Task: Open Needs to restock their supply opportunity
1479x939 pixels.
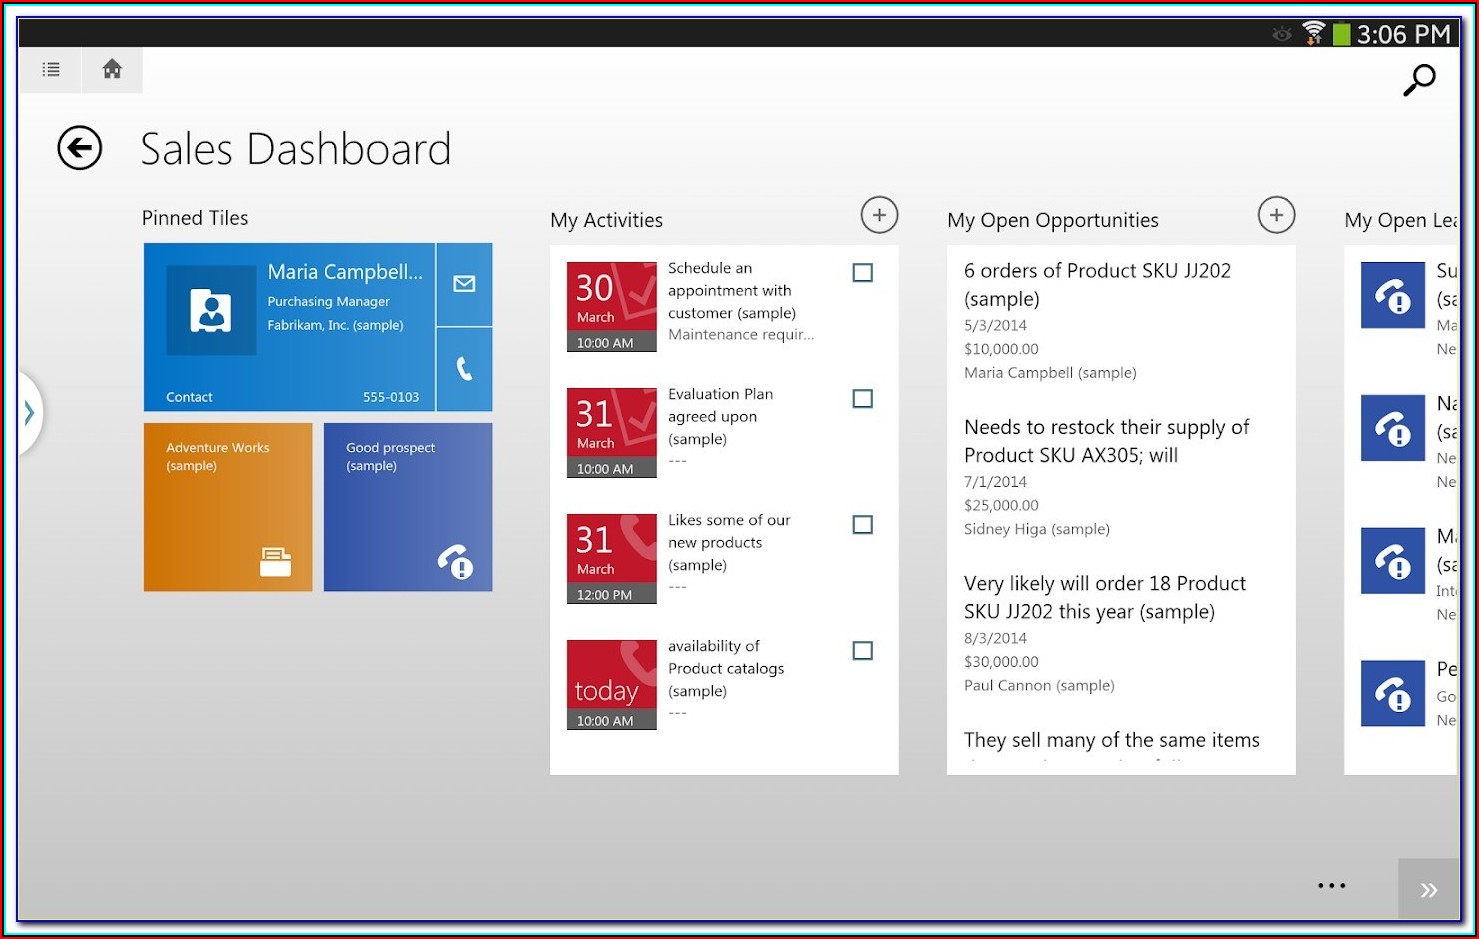Action: tap(1106, 441)
